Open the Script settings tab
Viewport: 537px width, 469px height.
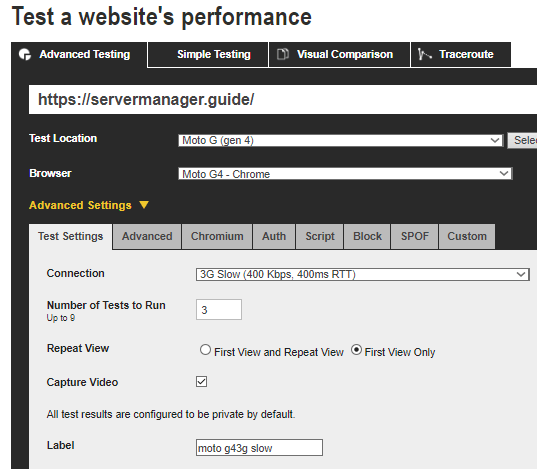pos(320,236)
